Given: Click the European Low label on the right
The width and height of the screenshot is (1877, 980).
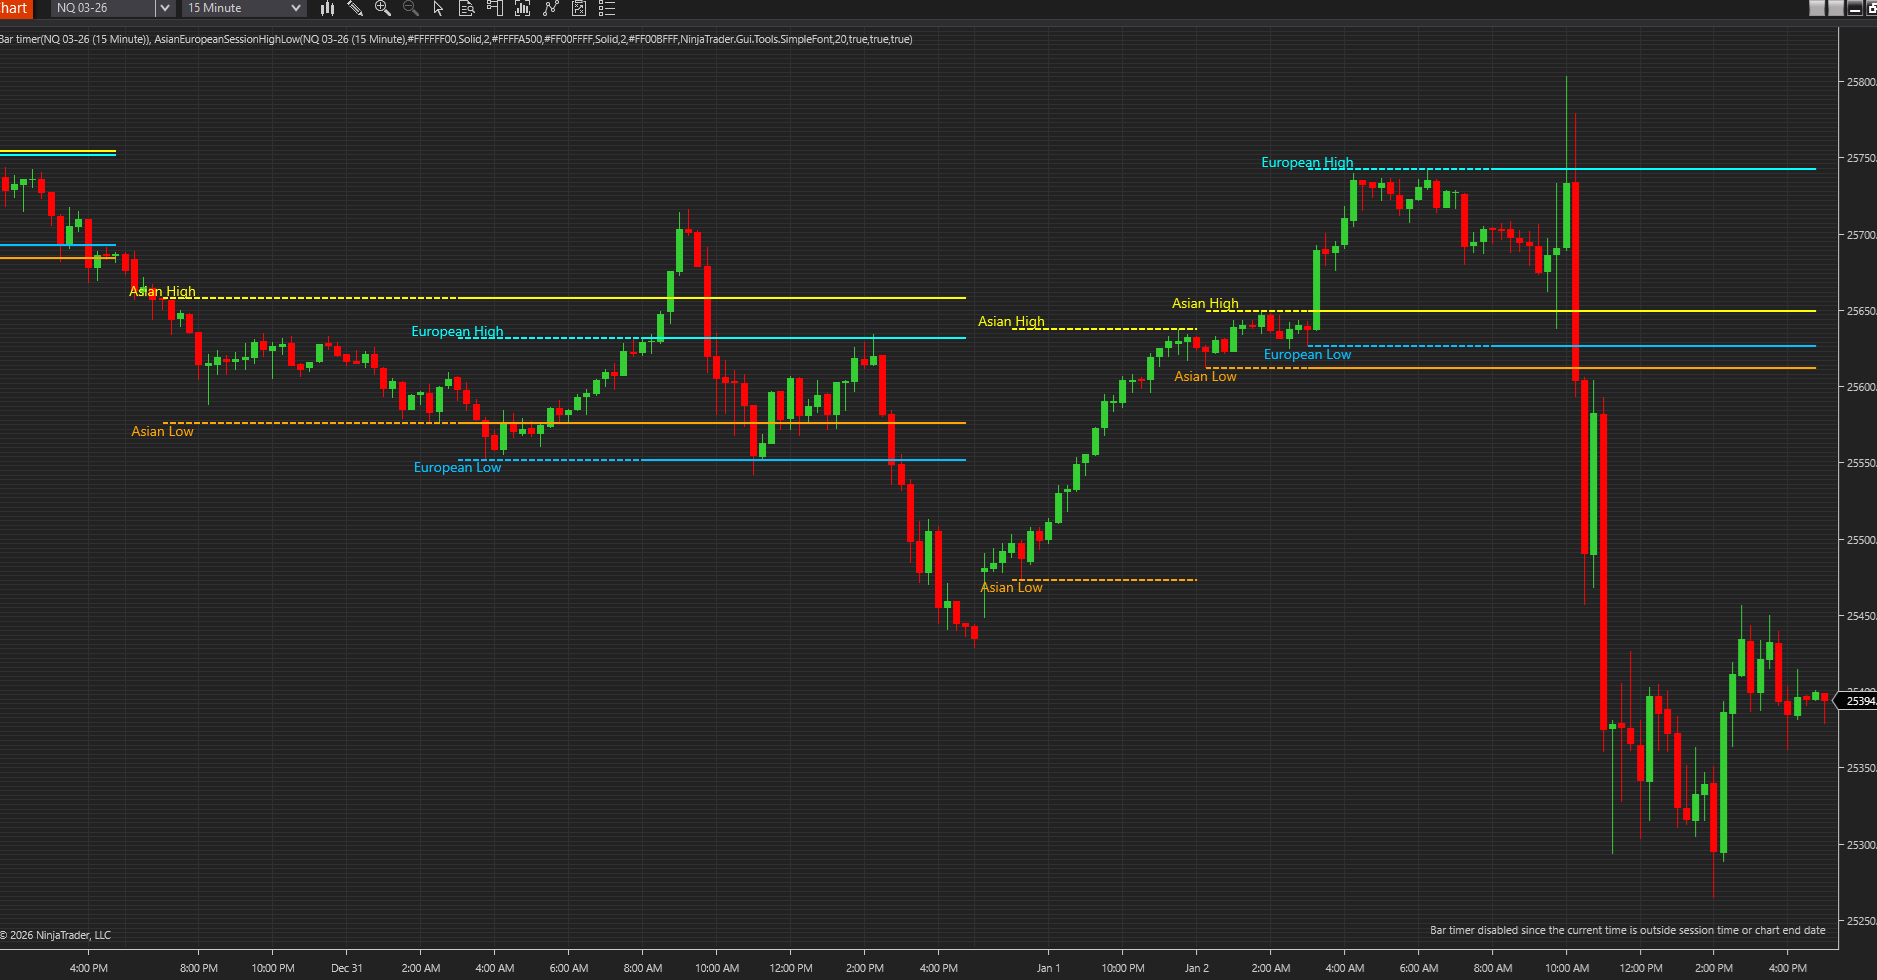Looking at the screenshot, I should tap(1307, 354).
